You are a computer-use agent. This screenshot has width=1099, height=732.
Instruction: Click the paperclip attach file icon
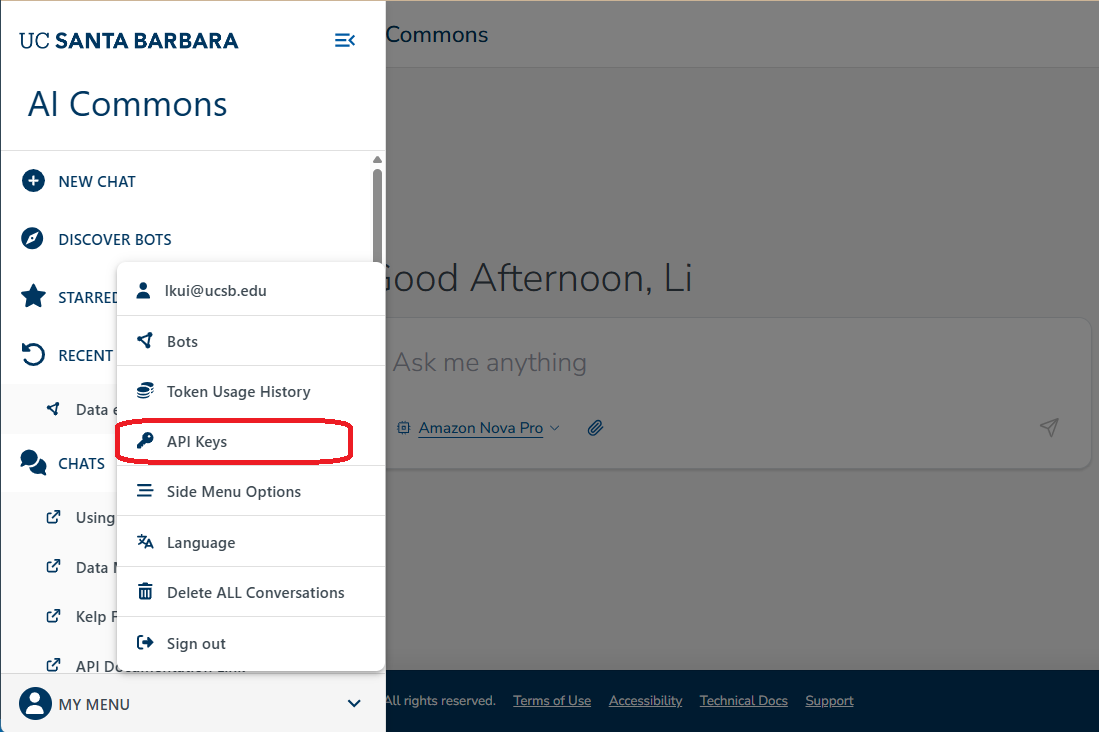[595, 428]
